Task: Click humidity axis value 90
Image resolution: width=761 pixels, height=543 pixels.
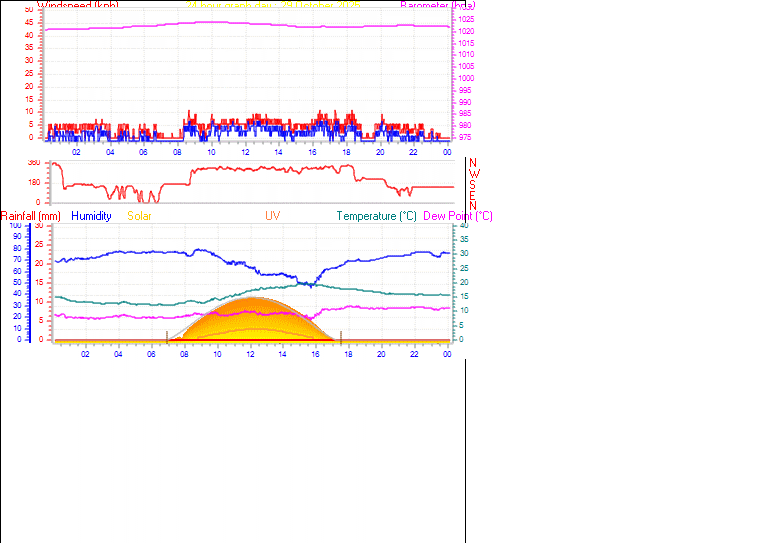Action: pos(17,236)
